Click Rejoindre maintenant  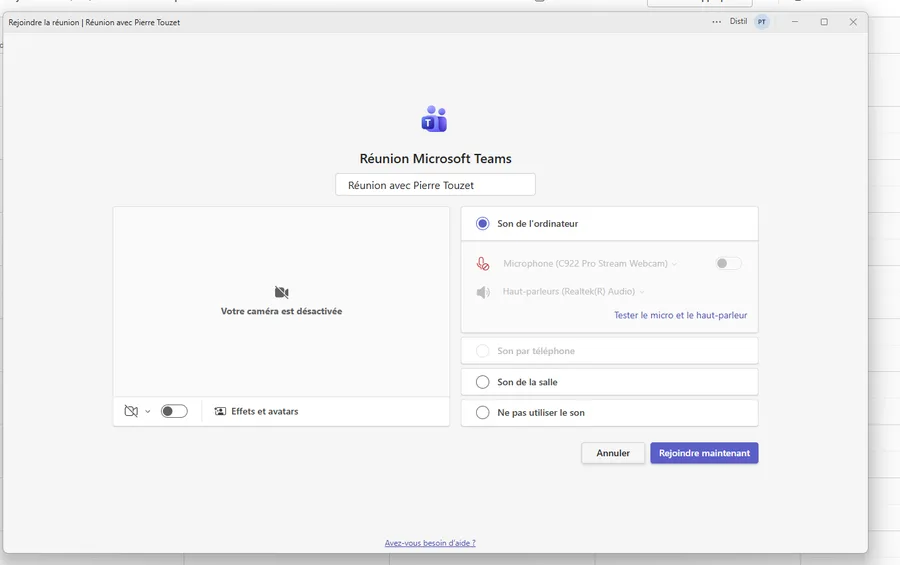[704, 453]
